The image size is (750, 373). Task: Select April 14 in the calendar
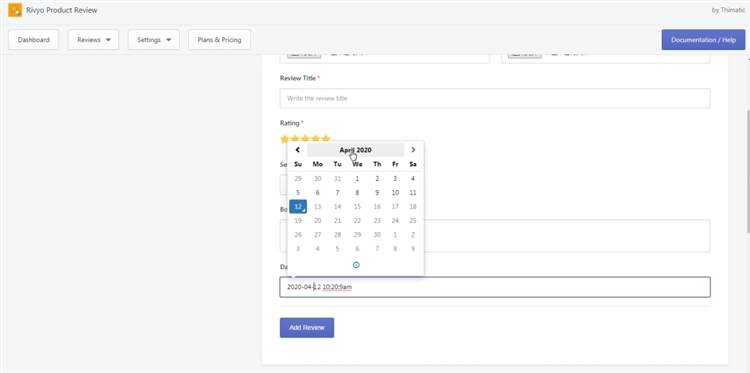(x=337, y=207)
